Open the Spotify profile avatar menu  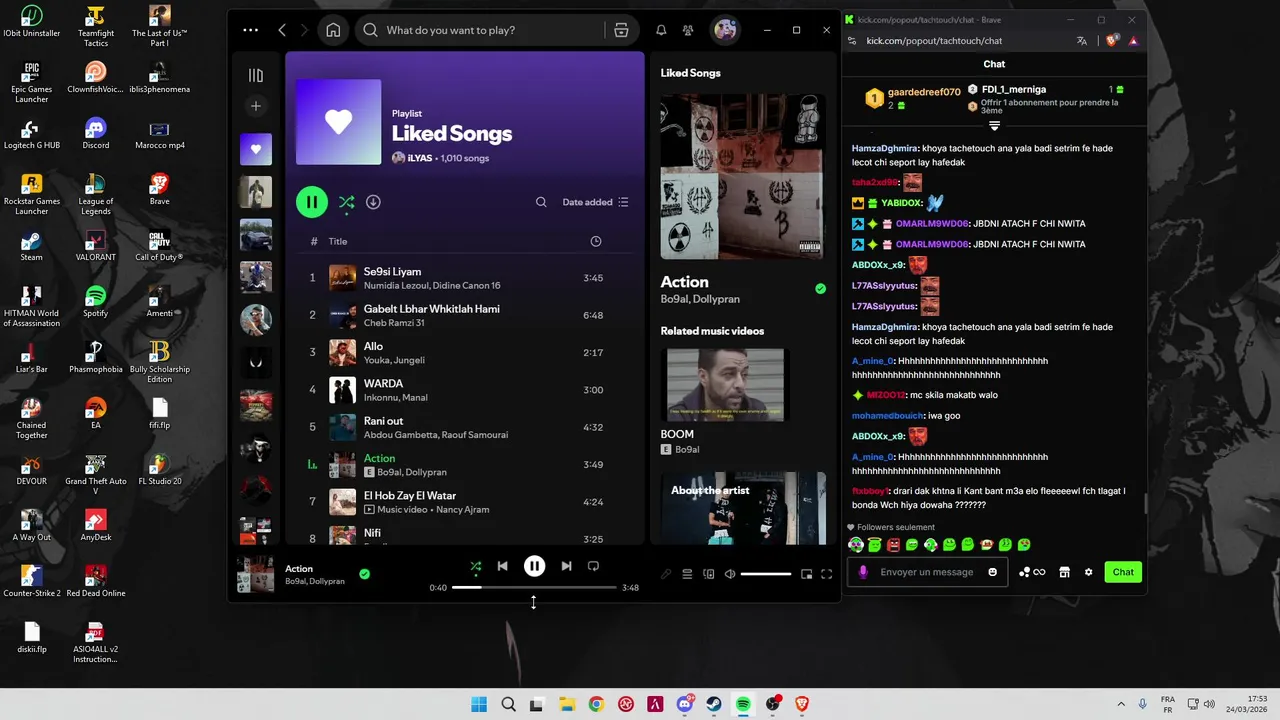point(725,30)
